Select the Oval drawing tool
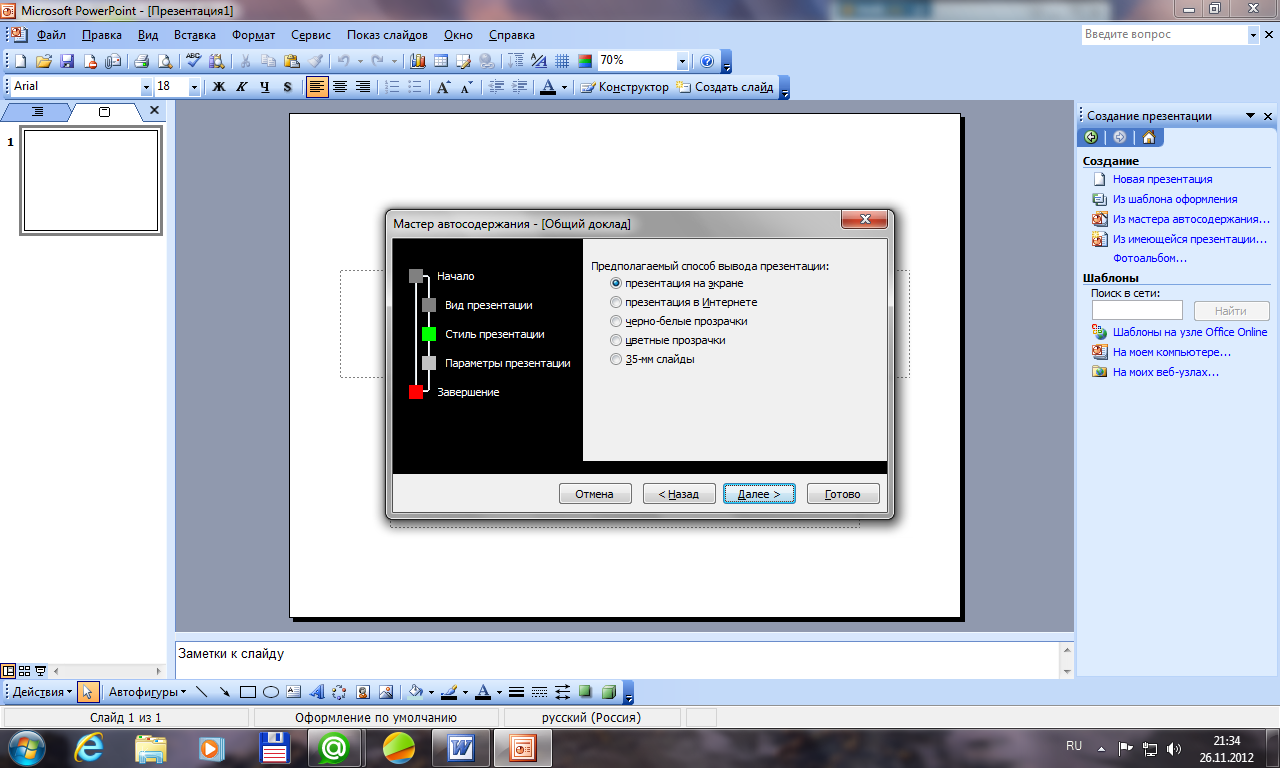Screen dimensions: 1280x768 pyautogui.click(x=270, y=691)
